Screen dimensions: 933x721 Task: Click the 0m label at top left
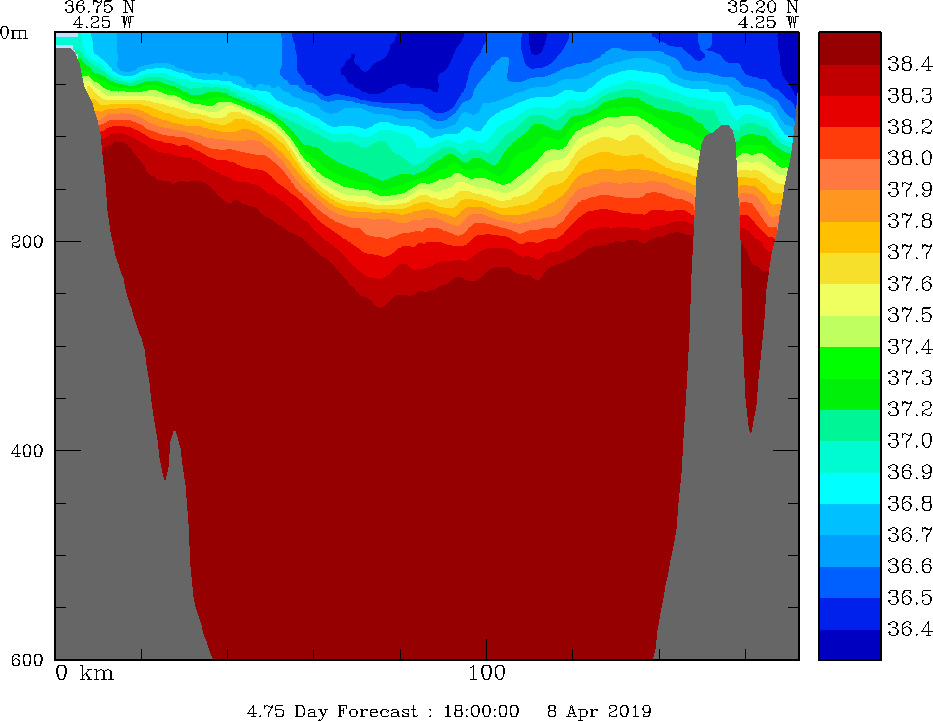15,32
